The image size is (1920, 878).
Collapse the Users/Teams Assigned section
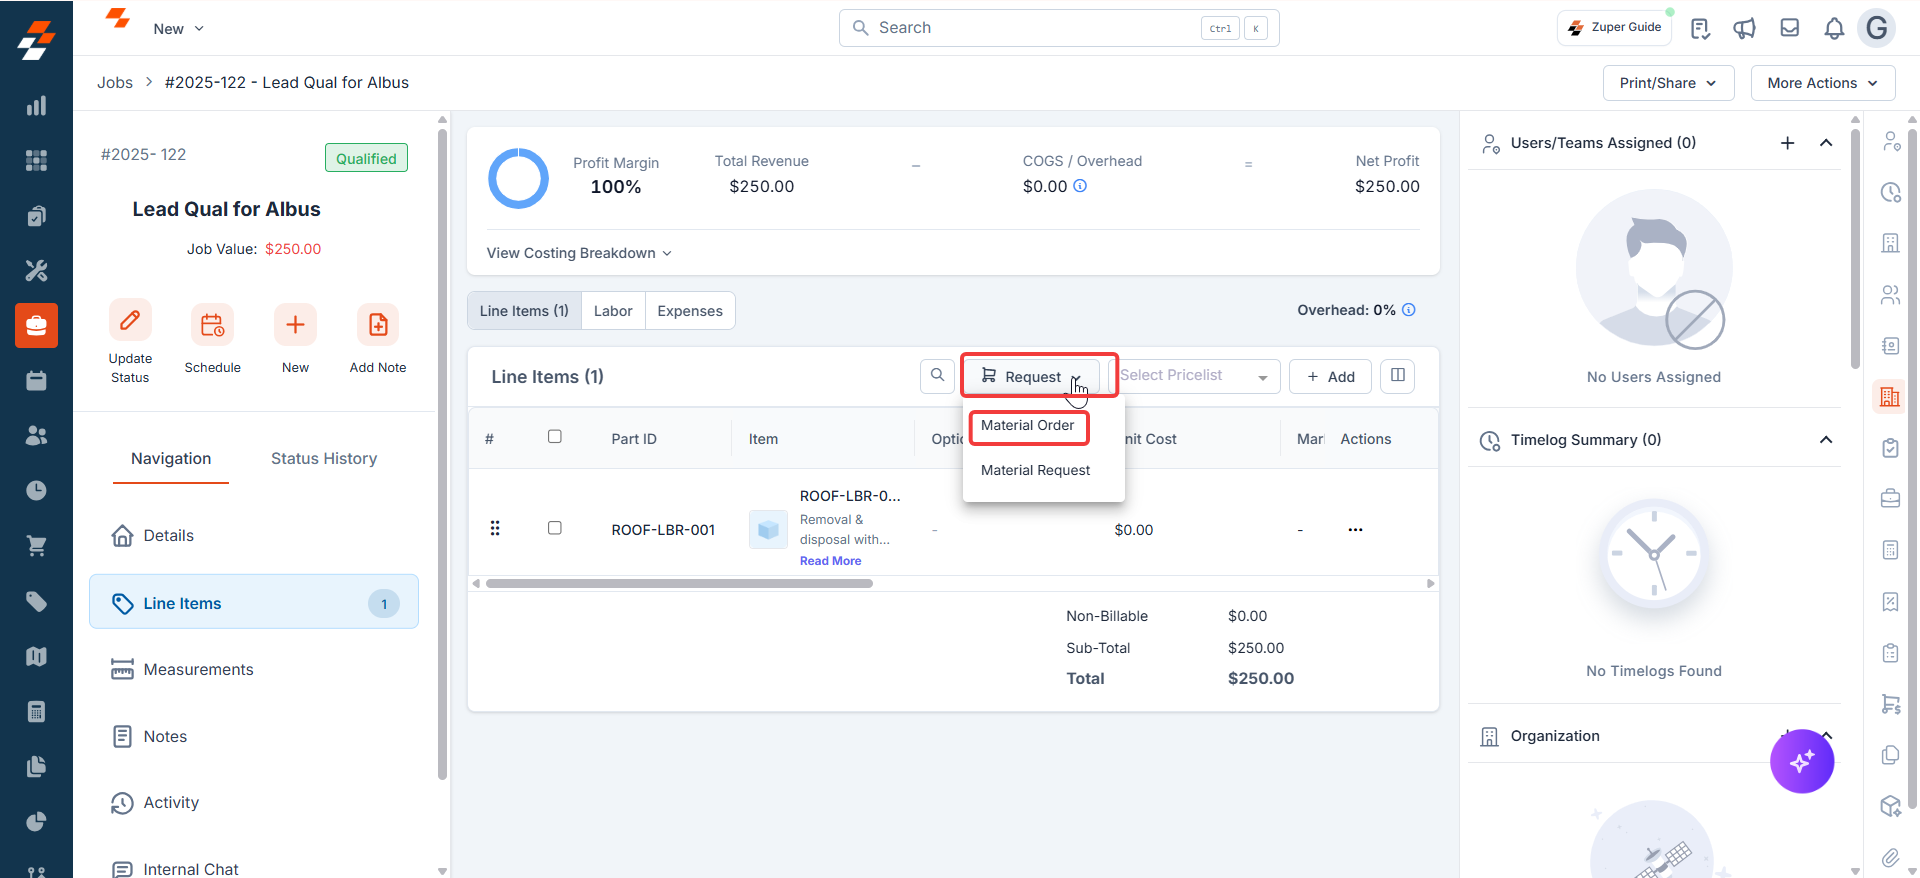pos(1826,143)
